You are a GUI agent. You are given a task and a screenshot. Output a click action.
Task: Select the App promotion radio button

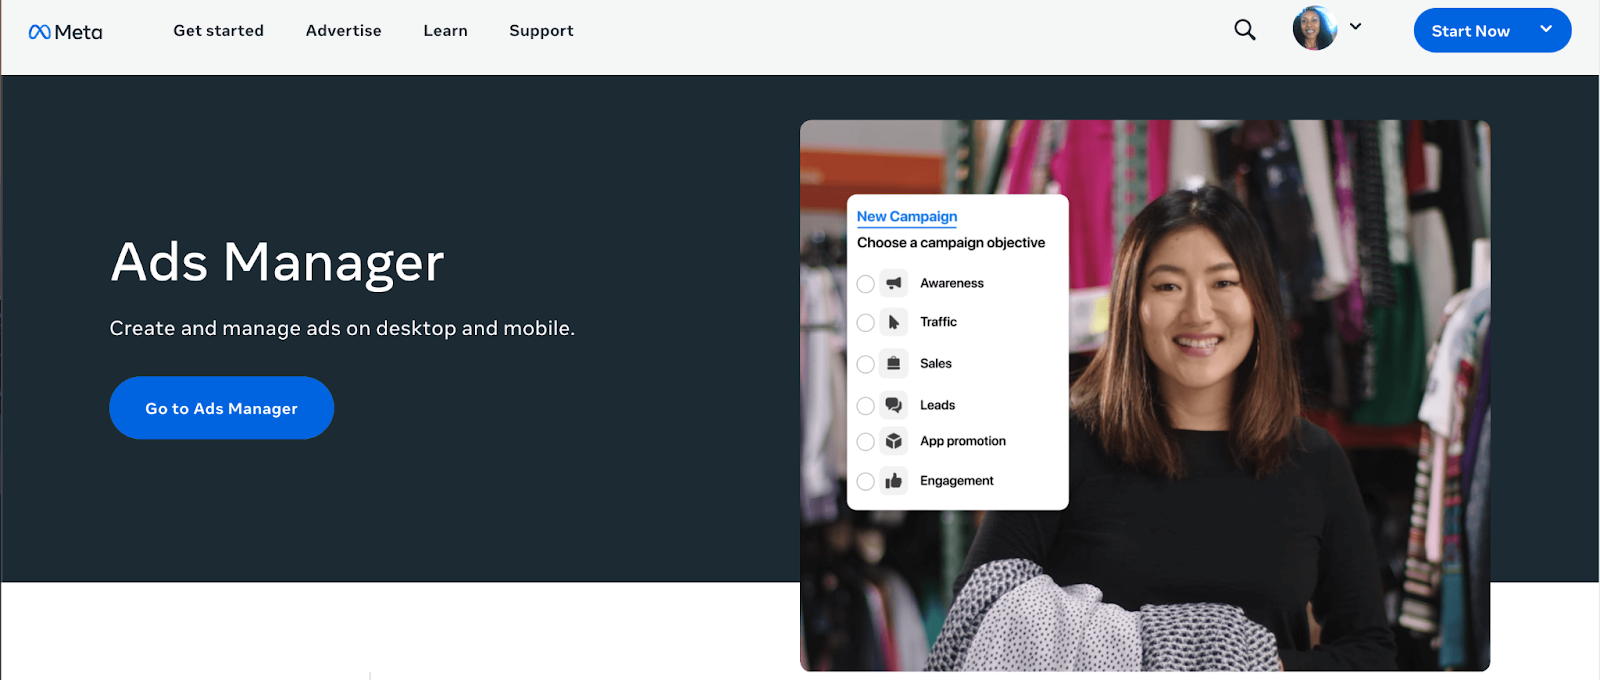click(x=866, y=442)
